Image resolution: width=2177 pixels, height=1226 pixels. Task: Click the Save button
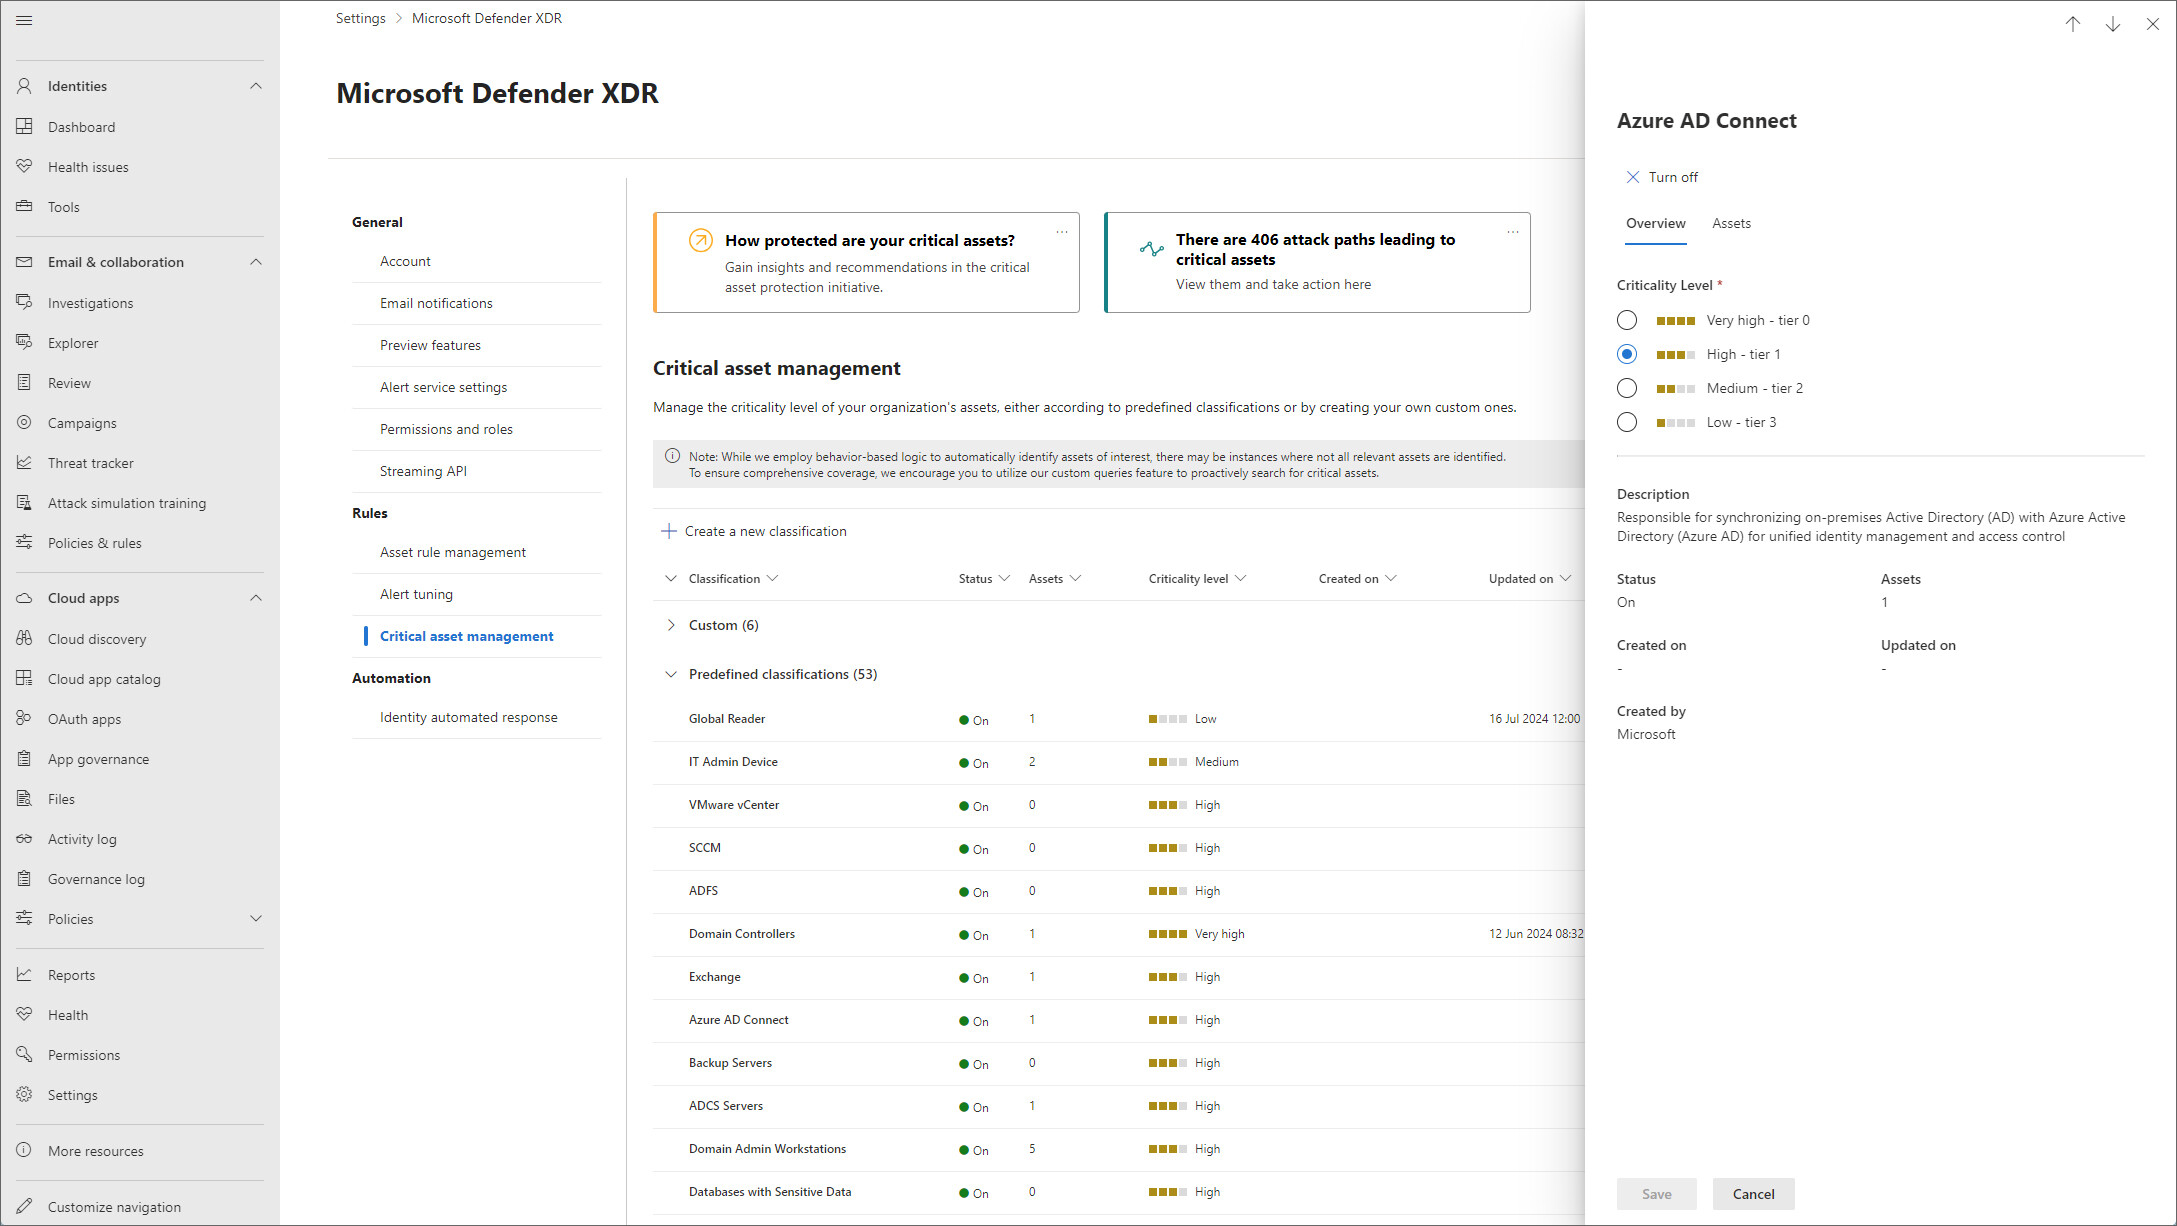pyautogui.click(x=1656, y=1194)
